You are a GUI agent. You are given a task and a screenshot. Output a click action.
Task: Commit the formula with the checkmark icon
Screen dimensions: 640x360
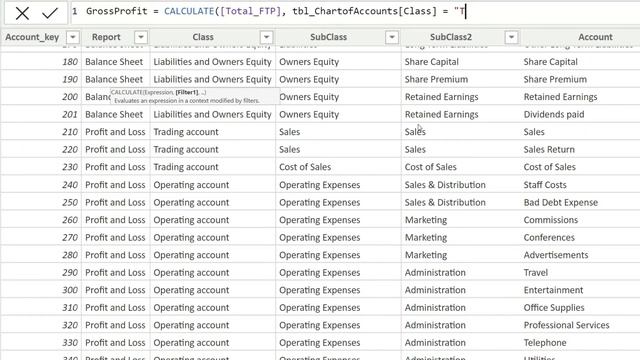pos(50,13)
